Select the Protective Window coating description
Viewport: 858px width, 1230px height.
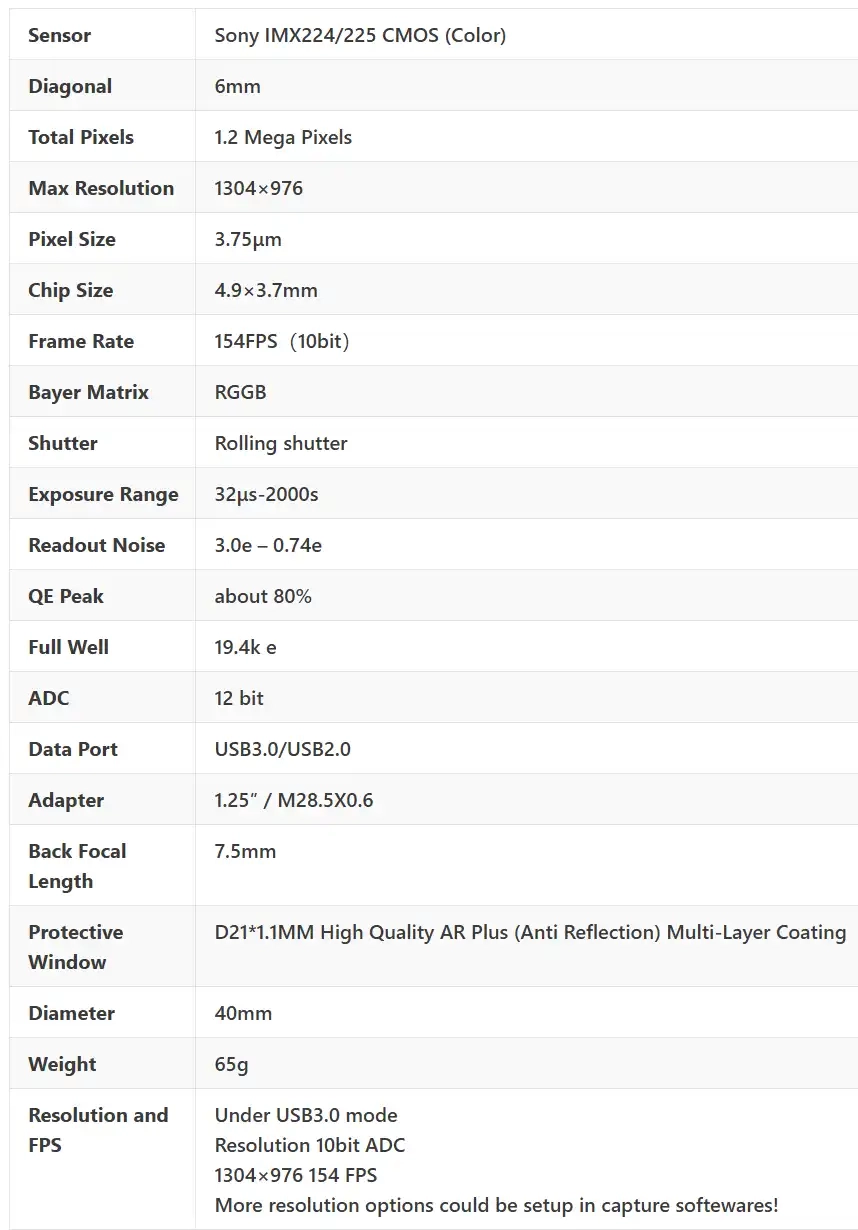click(x=530, y=933)
